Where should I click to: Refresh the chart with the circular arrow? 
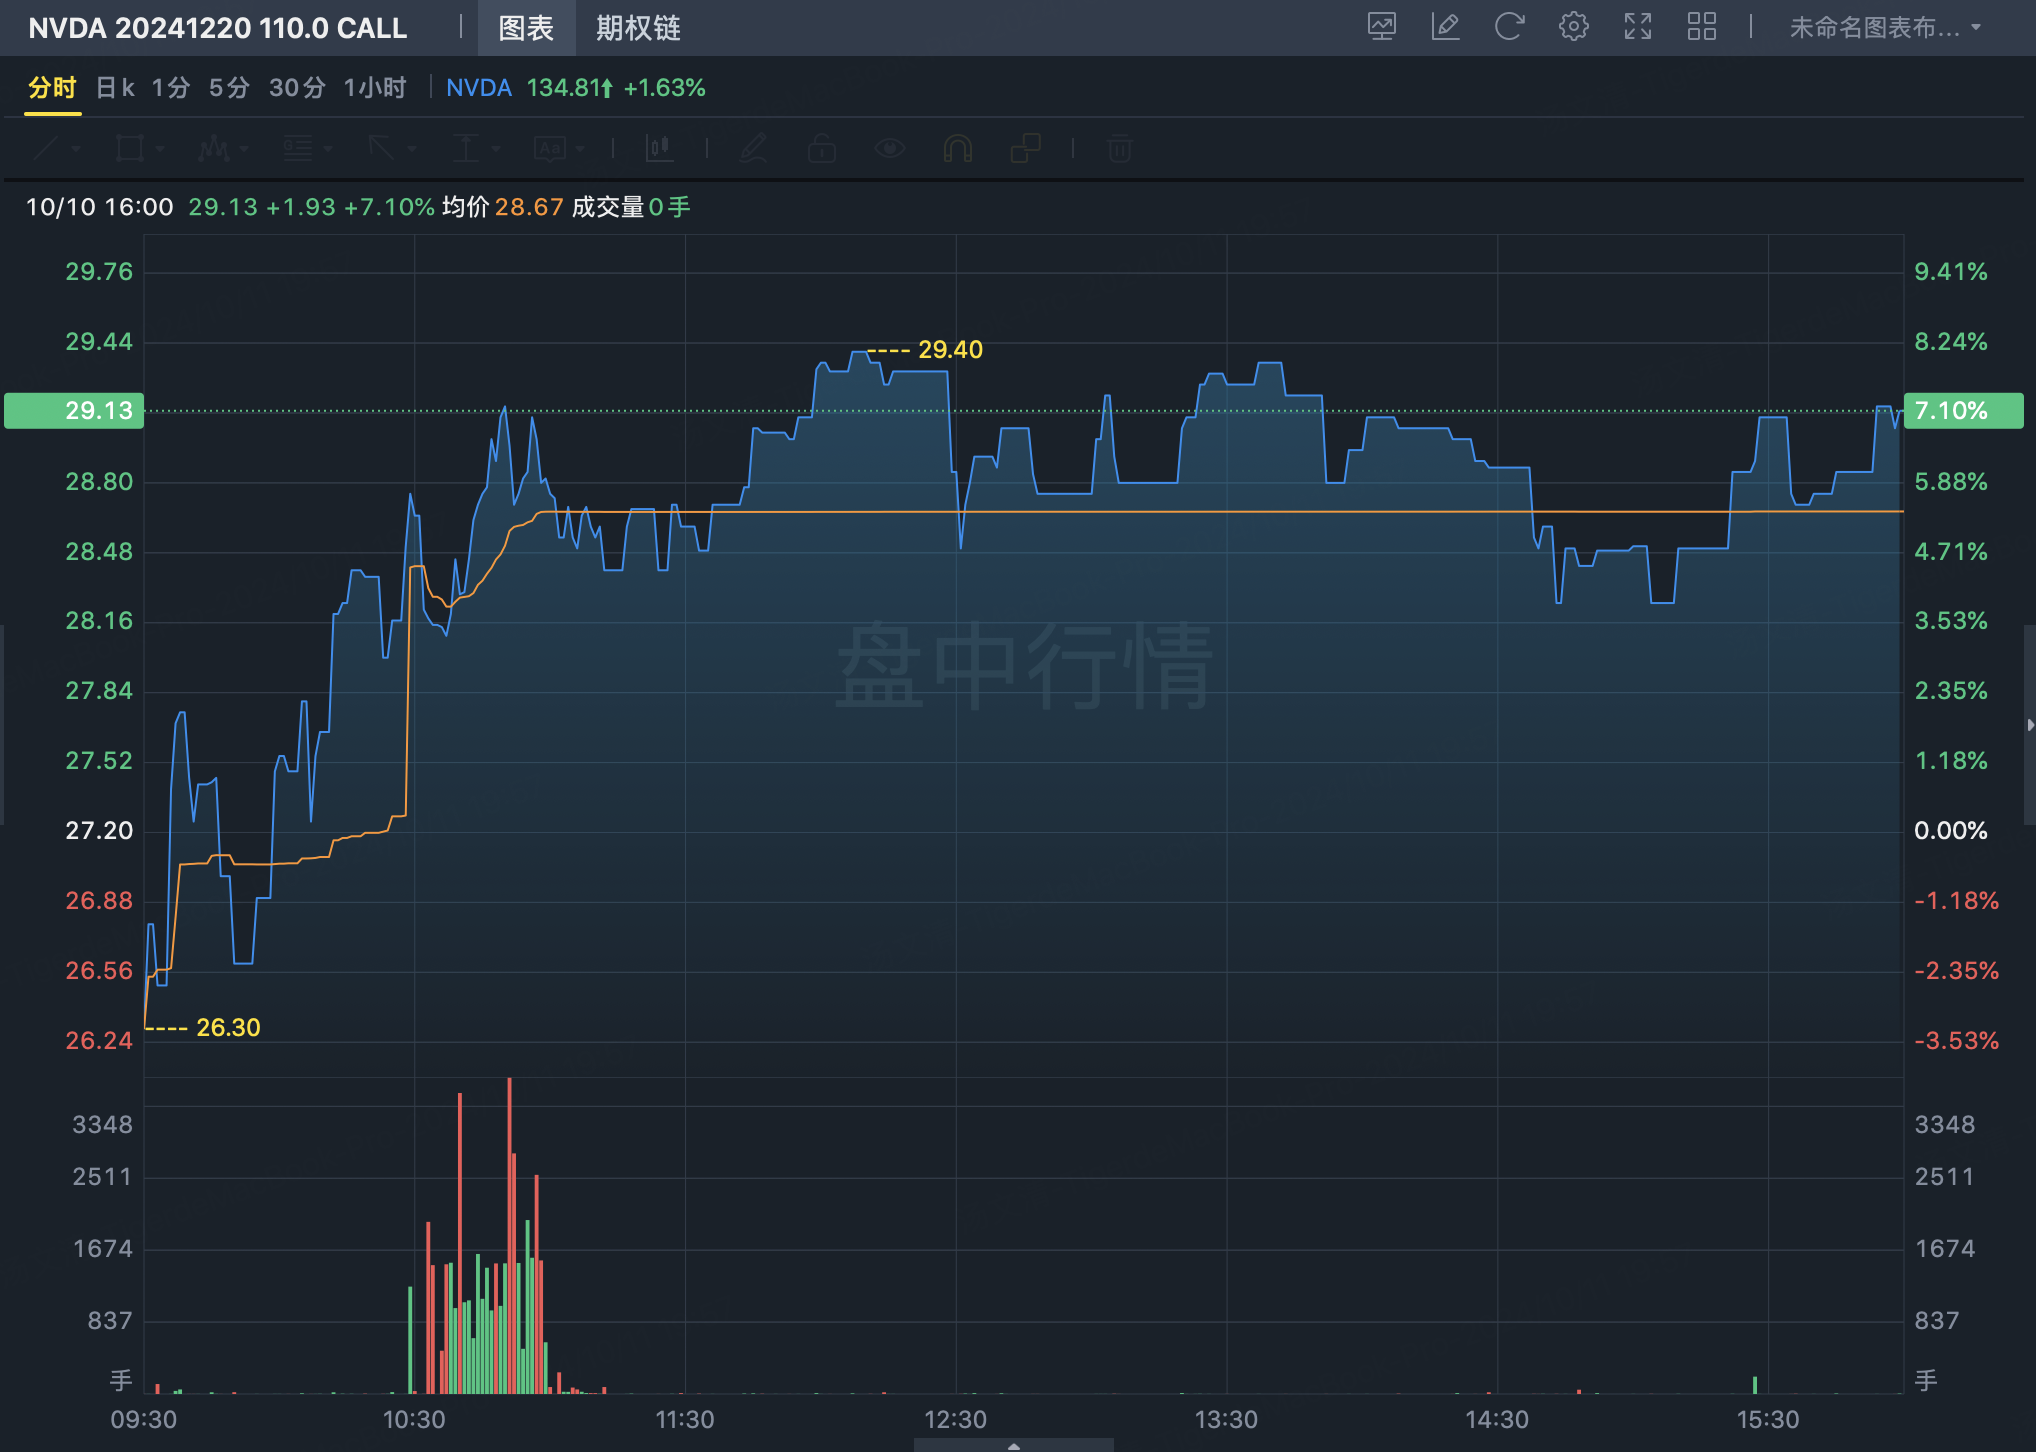point(1509,27)
